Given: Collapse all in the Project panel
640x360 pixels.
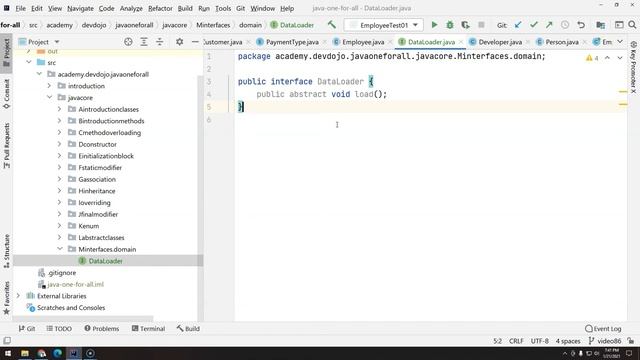Looking at the screenshot, I should pyautogui.click(x=160, y=42).
